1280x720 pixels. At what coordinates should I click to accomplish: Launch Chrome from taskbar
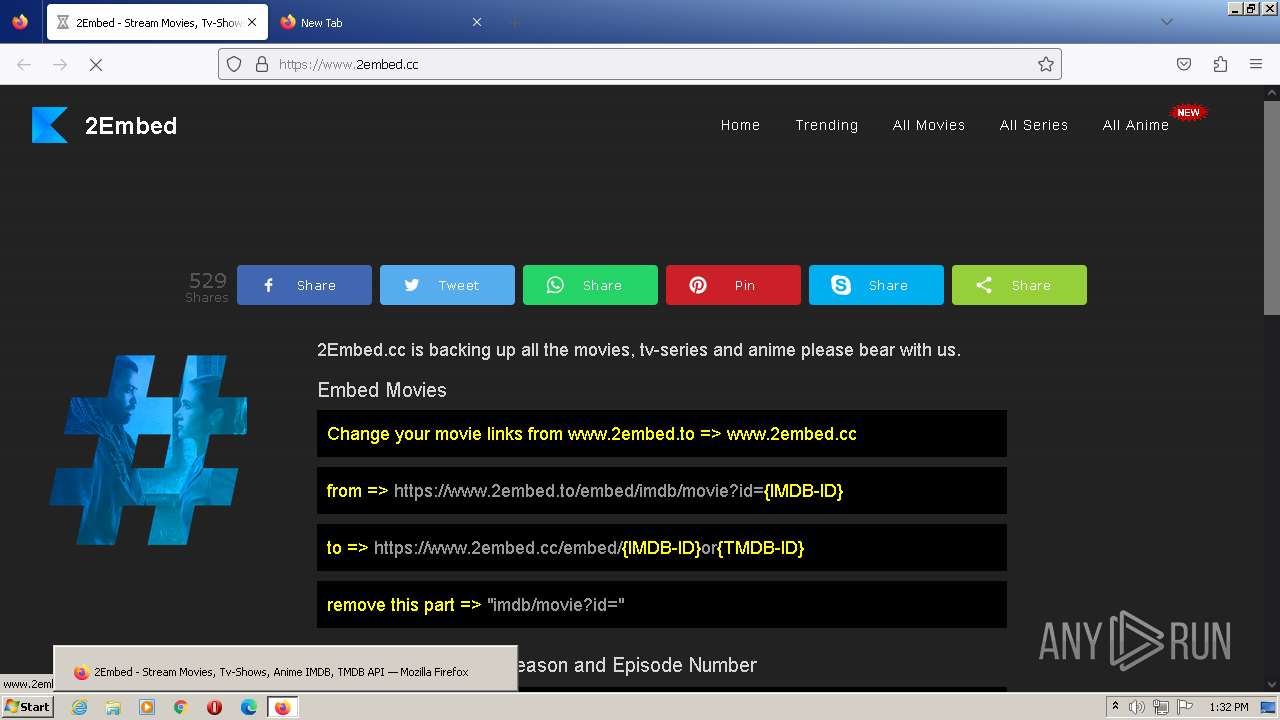[181, 707]
